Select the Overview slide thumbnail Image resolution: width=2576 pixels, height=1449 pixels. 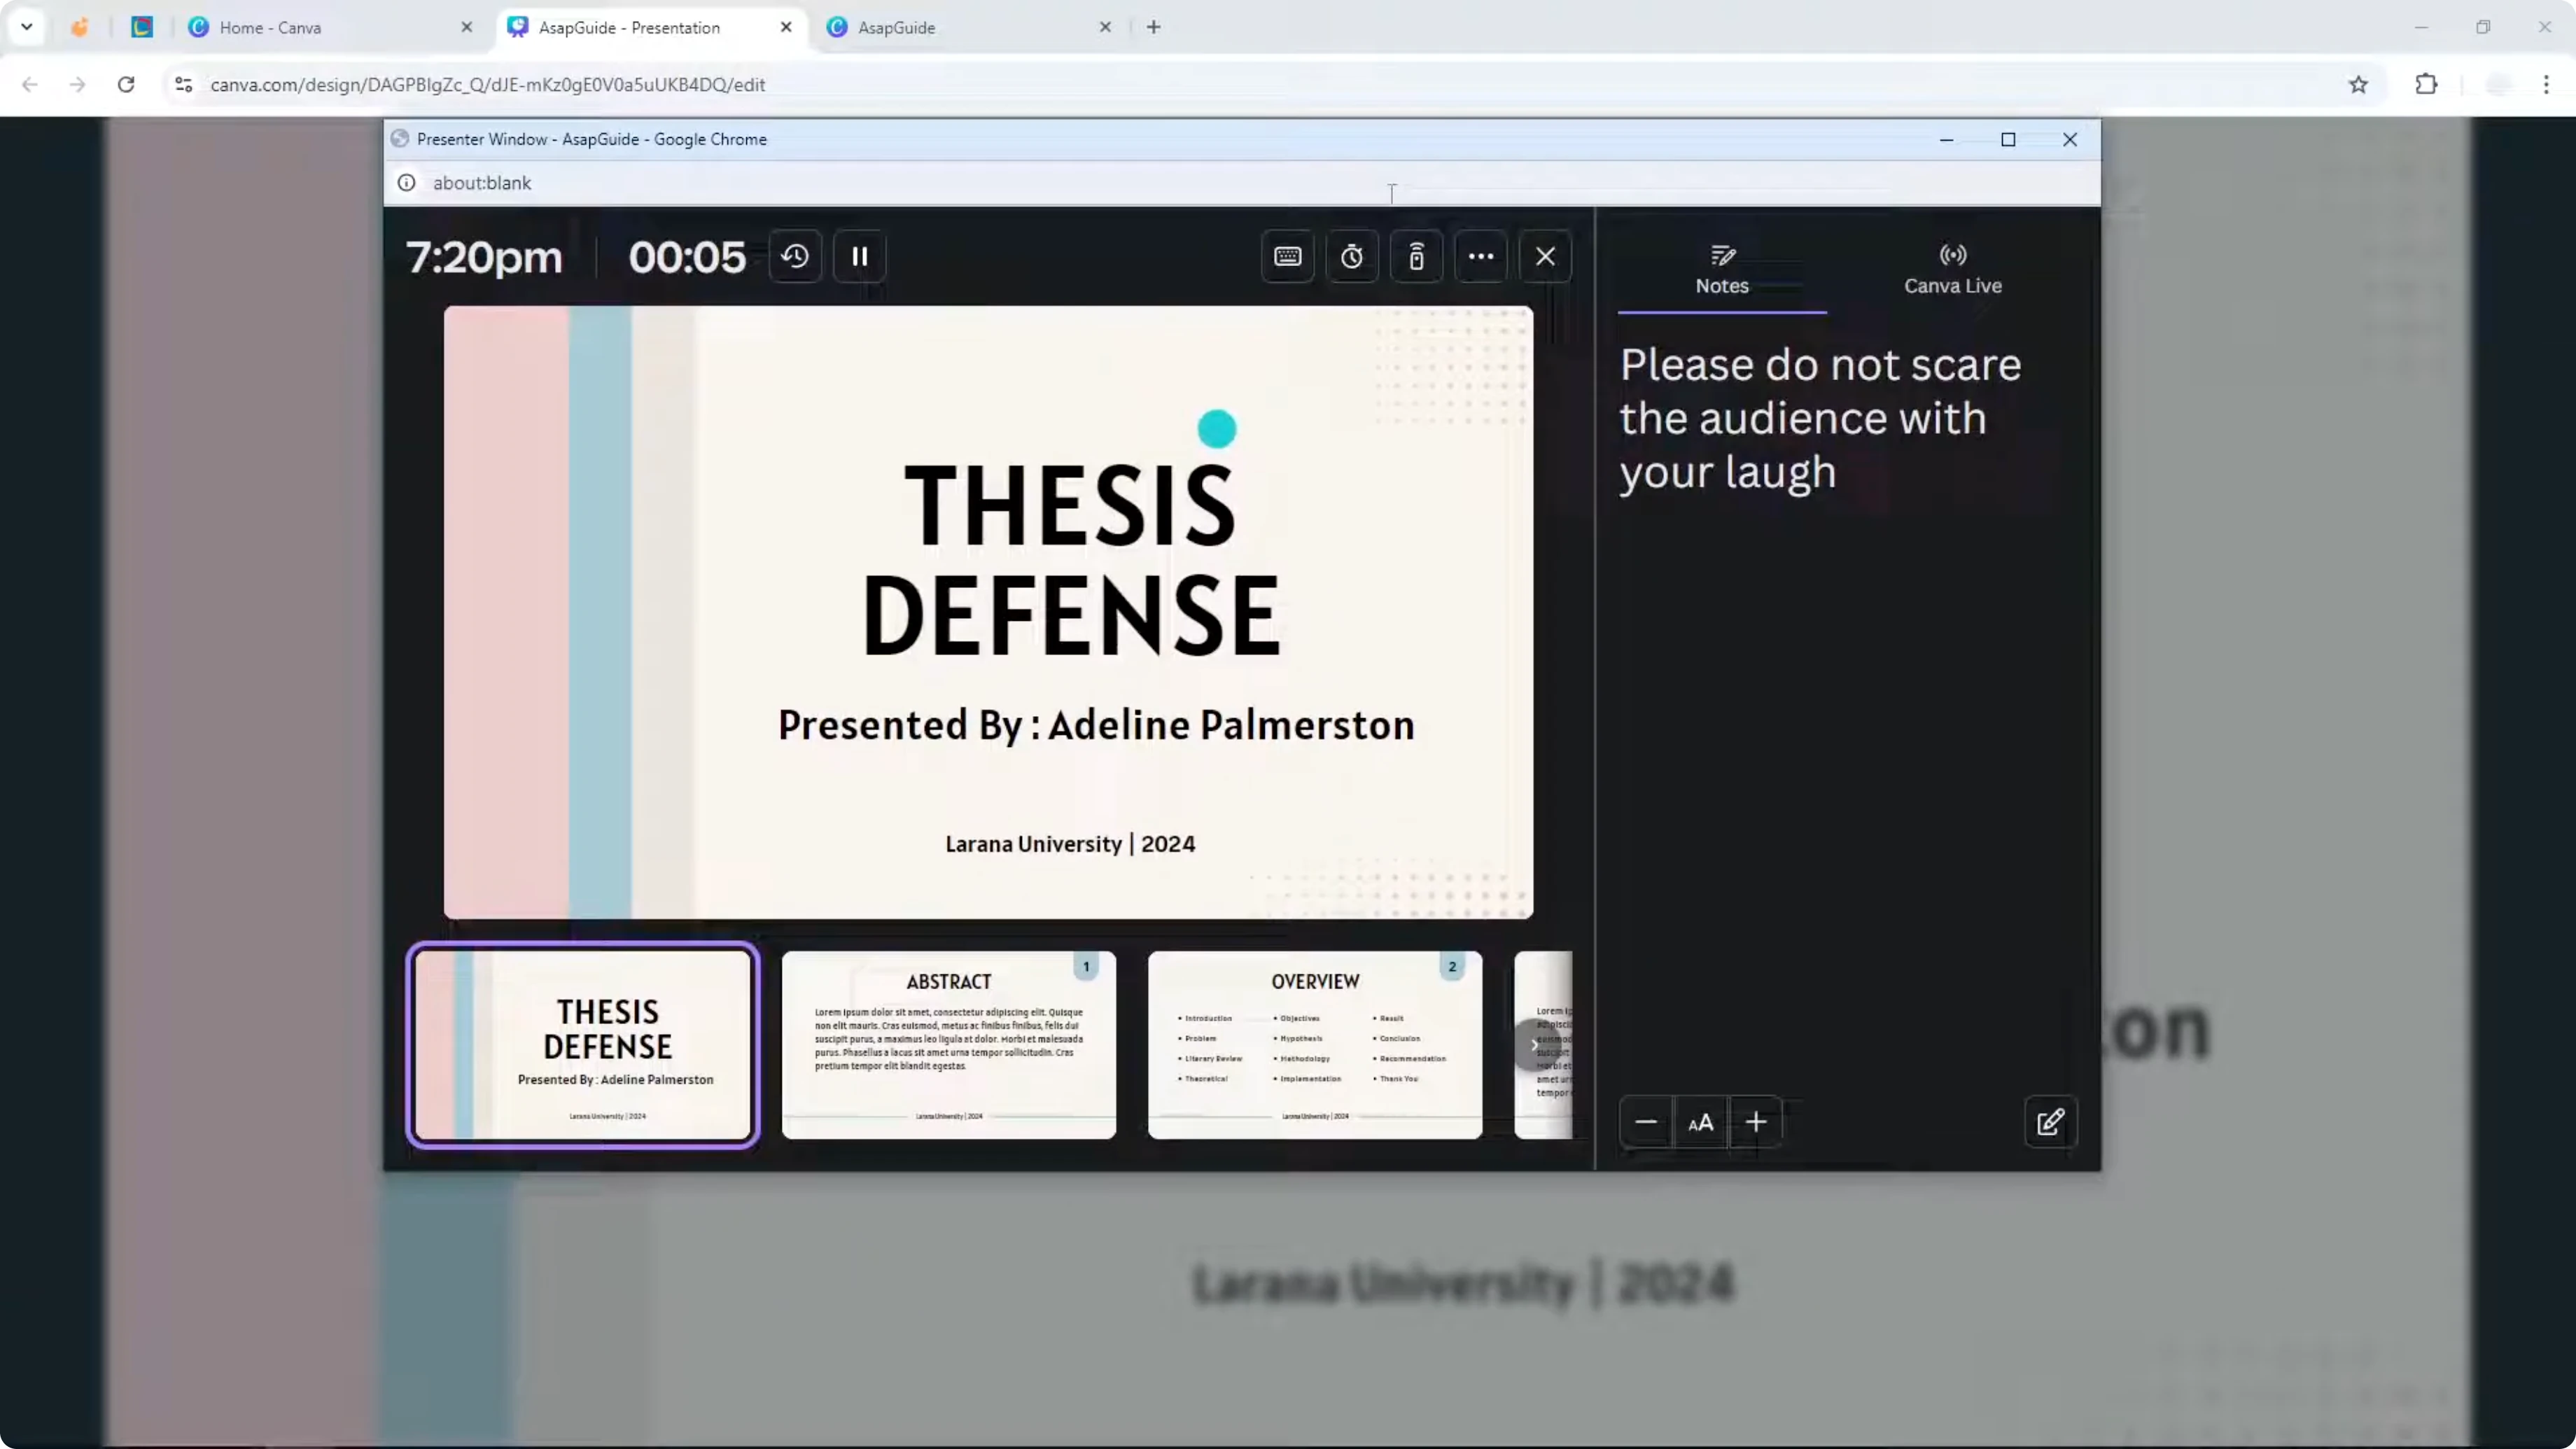click(1315, 1044)
